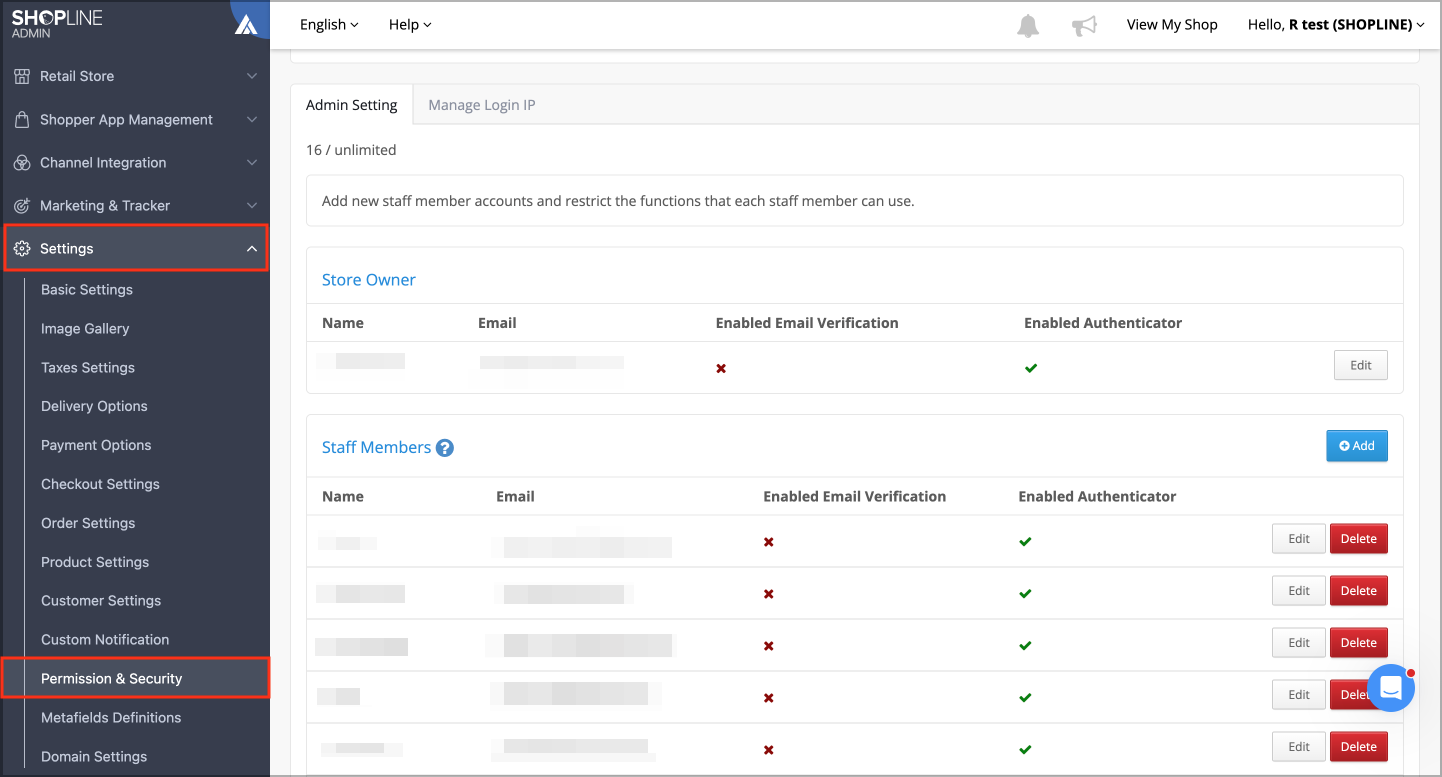
Task: Open Customer Settings in sidebar
Action: click(101, 601)
